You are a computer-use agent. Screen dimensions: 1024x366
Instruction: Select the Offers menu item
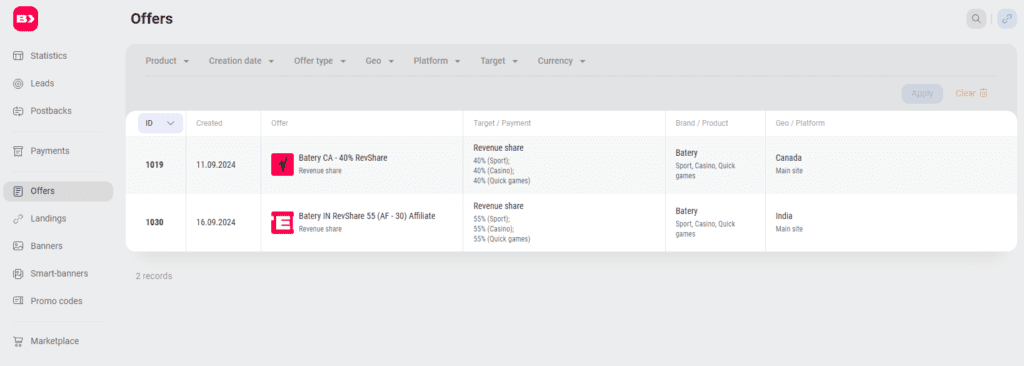(x=58, y=191)
